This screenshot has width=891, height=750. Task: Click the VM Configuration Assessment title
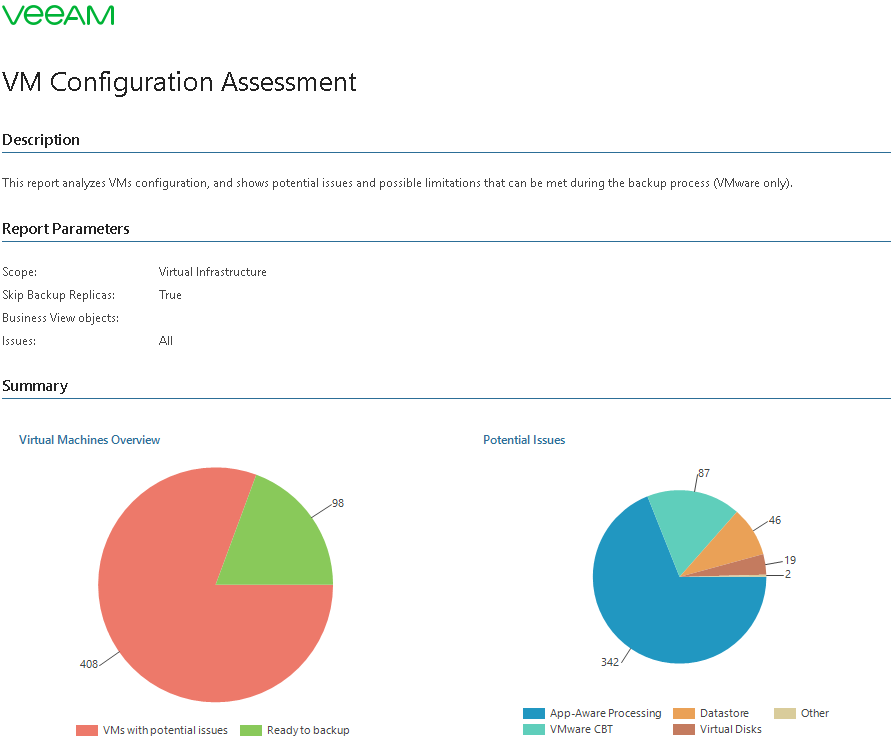click(180, 82)
